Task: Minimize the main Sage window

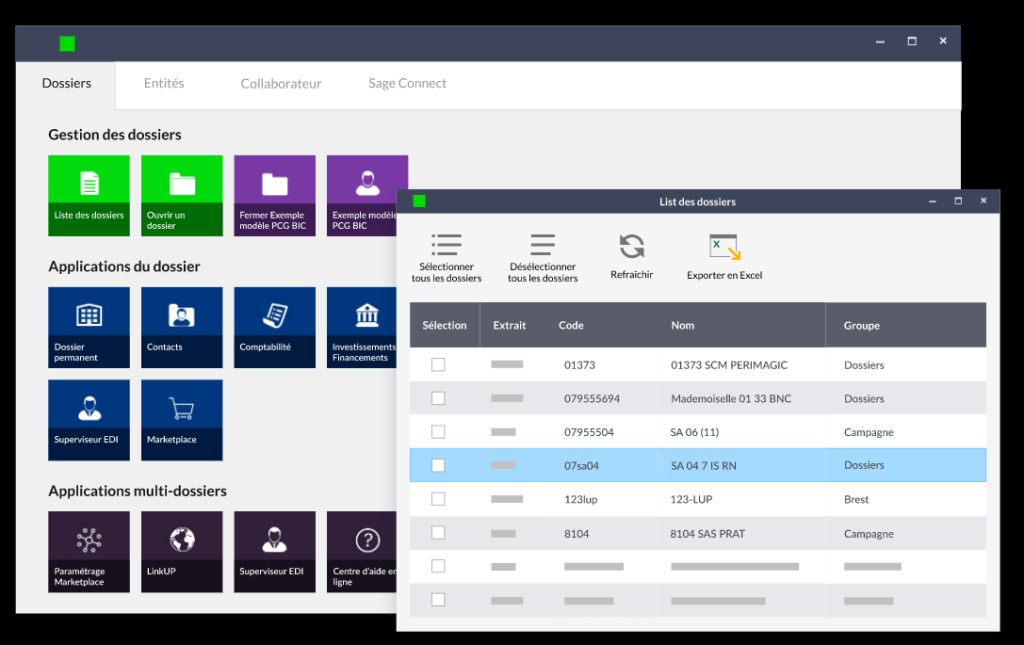Action: [880, 41]
